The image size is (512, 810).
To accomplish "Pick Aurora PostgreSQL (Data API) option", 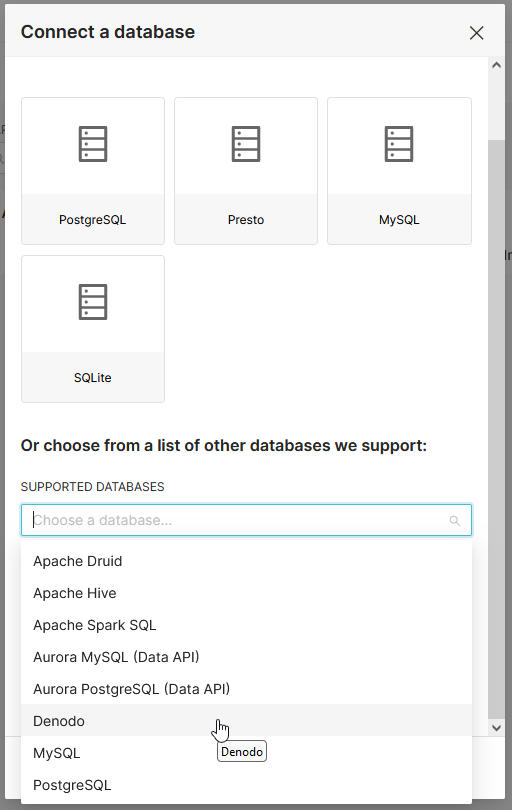I will tap(246, 689).
